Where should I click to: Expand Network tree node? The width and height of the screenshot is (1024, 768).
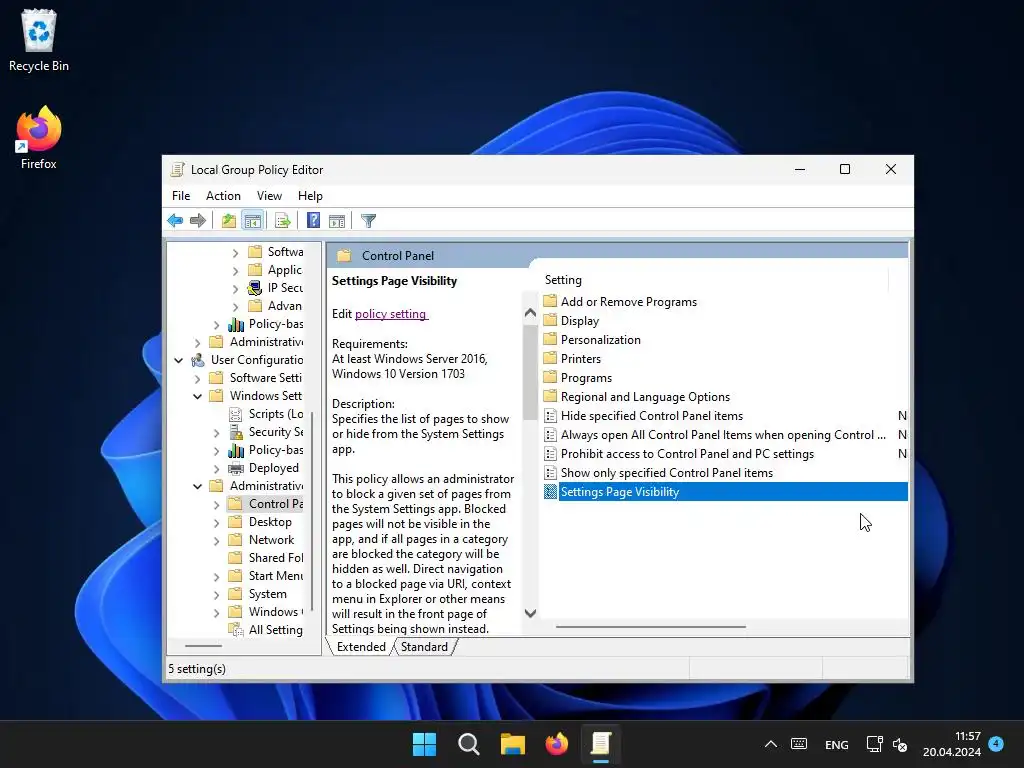point(216,540)
